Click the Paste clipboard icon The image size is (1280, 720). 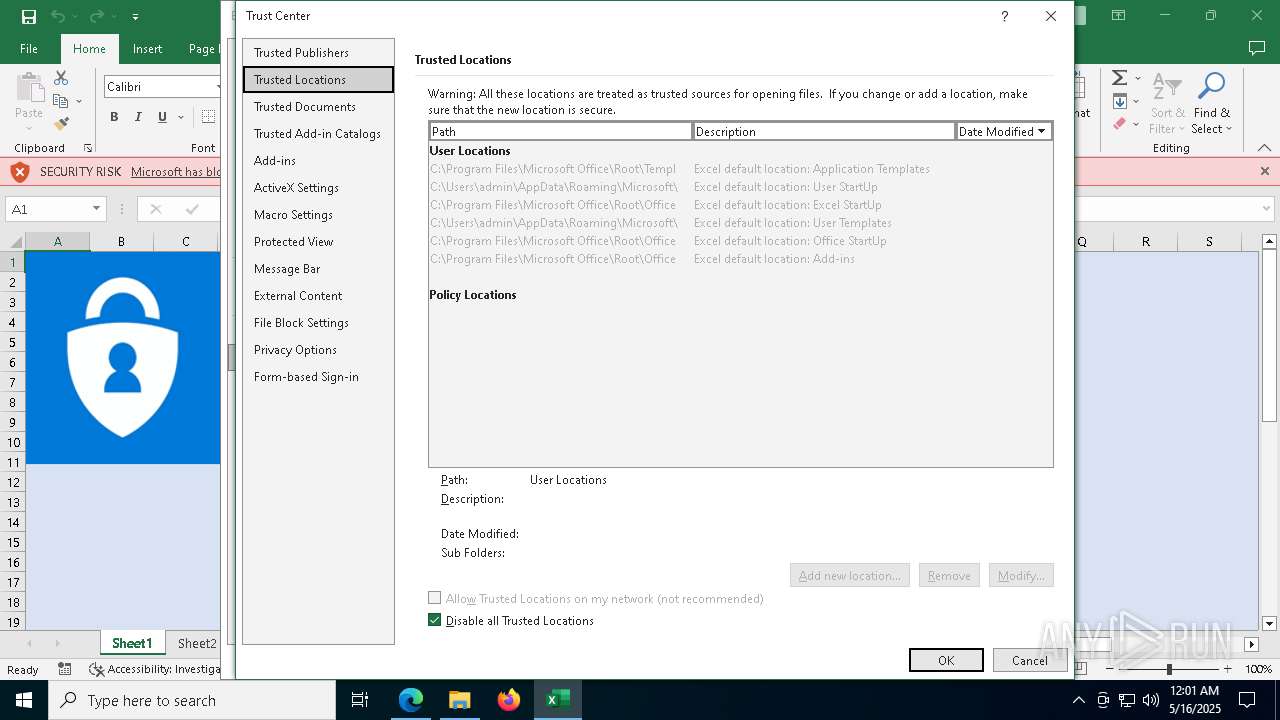pyautogui.click(x=29, y=88)
